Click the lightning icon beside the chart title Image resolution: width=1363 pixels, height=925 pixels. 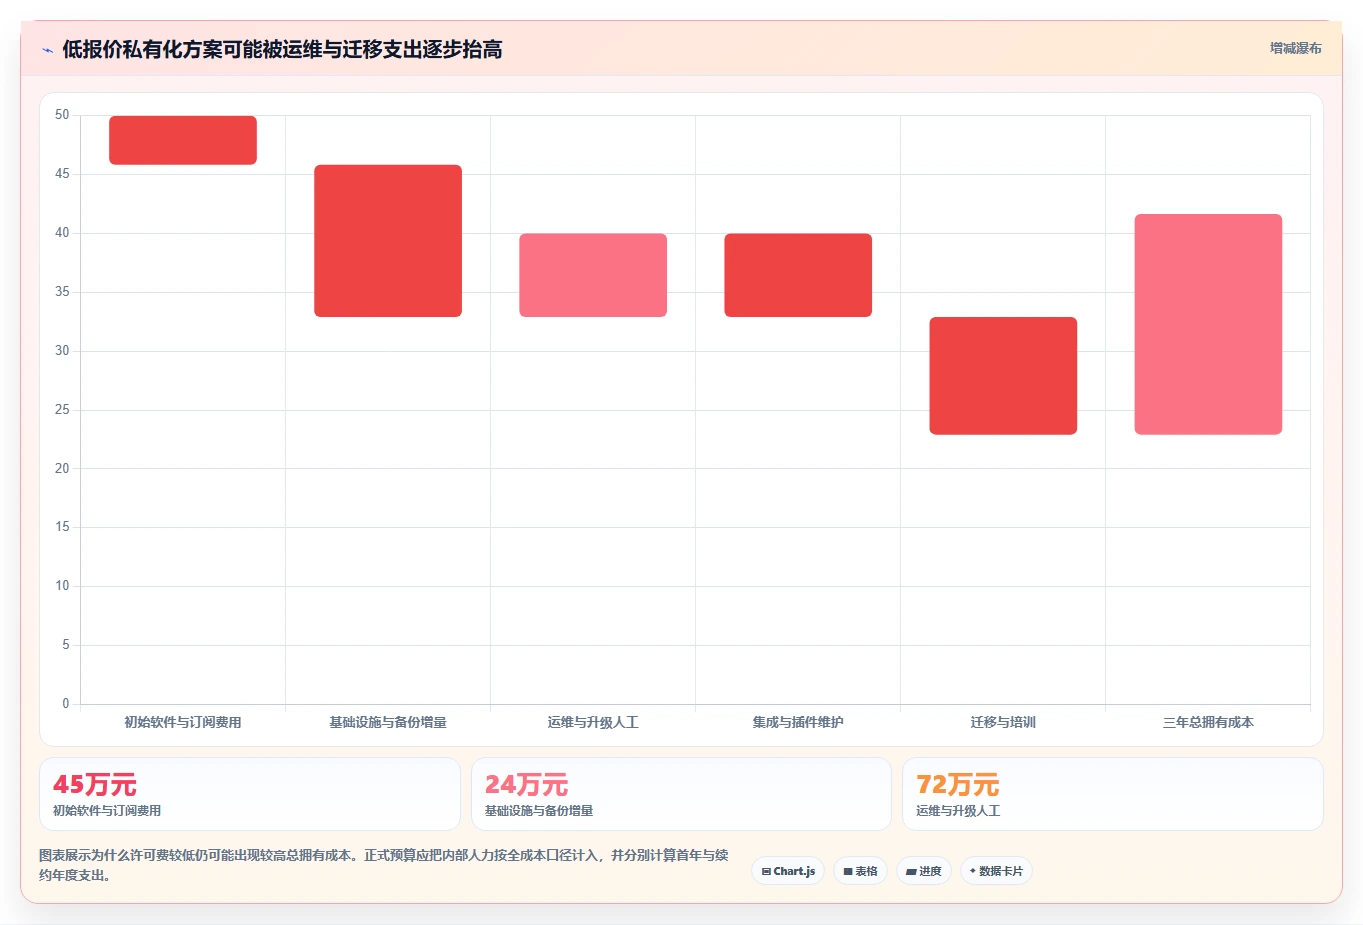pos(47,50)
